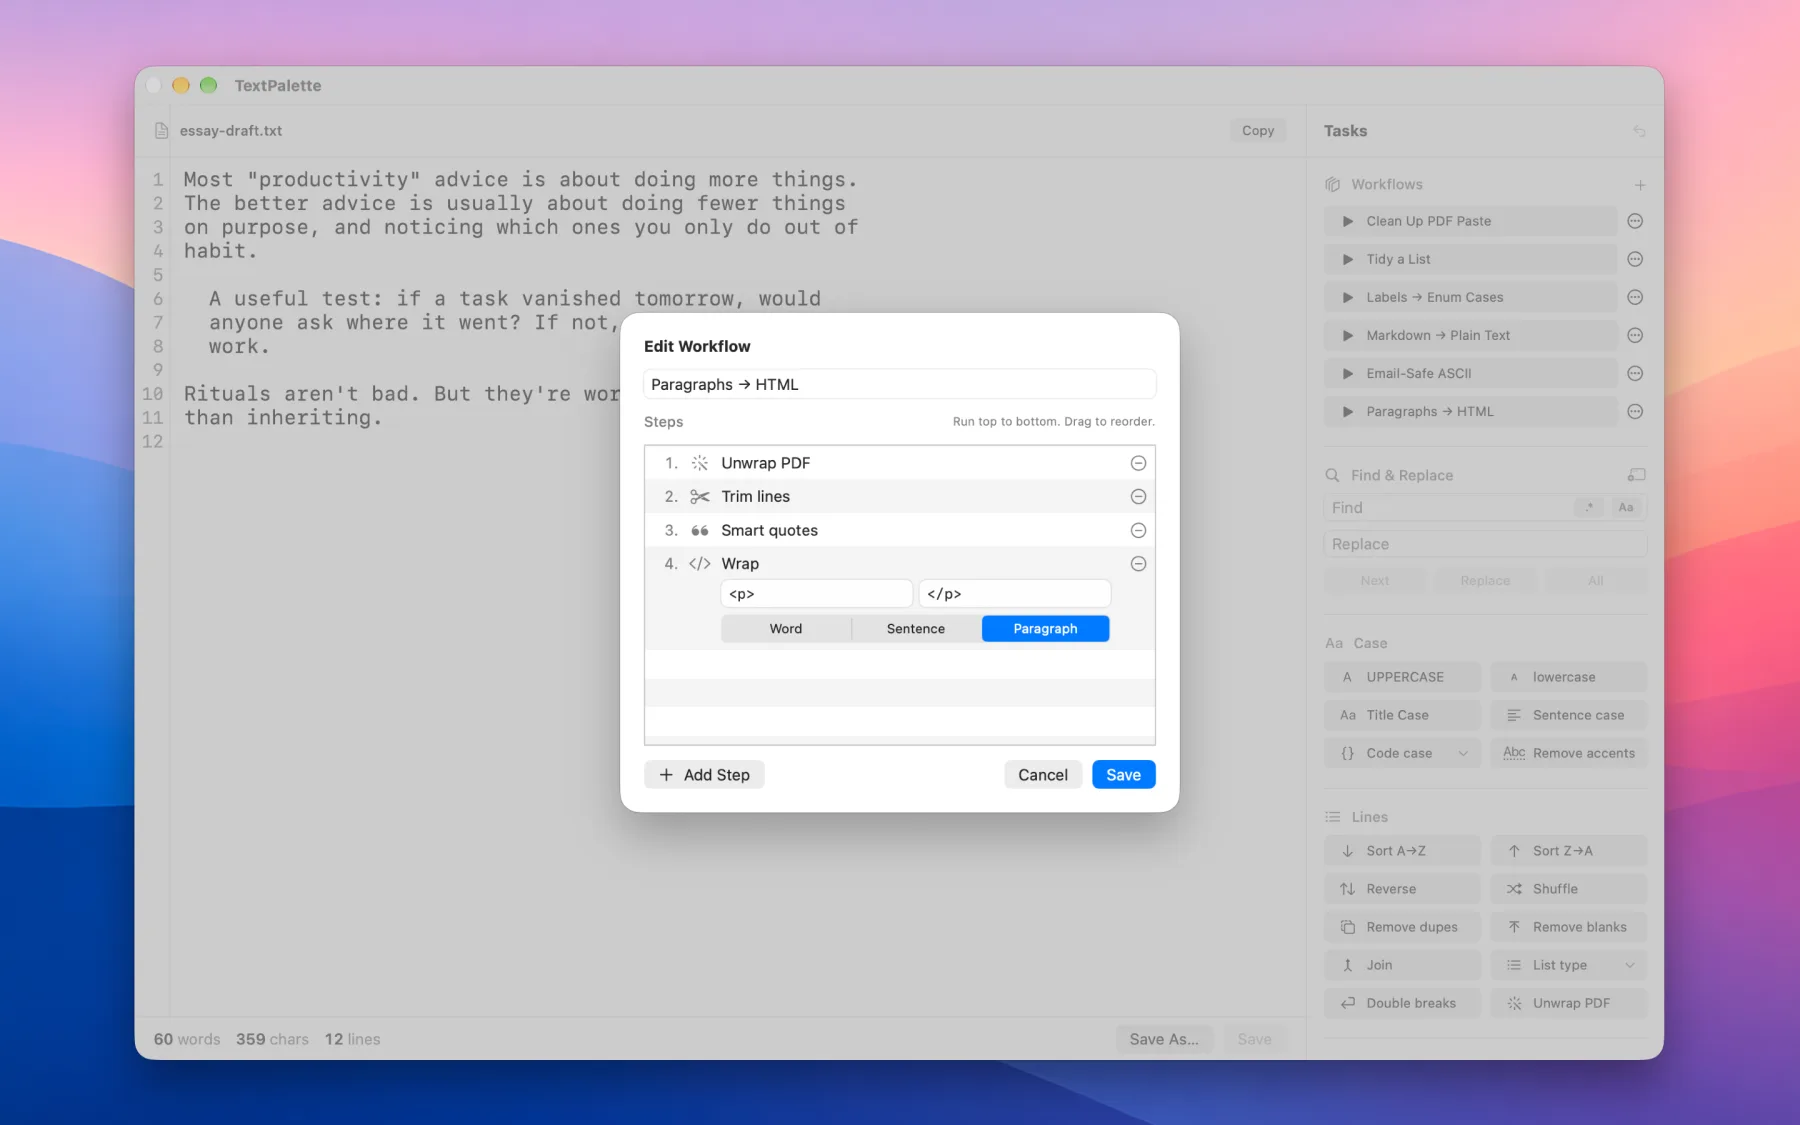Open the Code case dropdown
Screen dimensions: 1800x1125
click(x=1403, y=753)
